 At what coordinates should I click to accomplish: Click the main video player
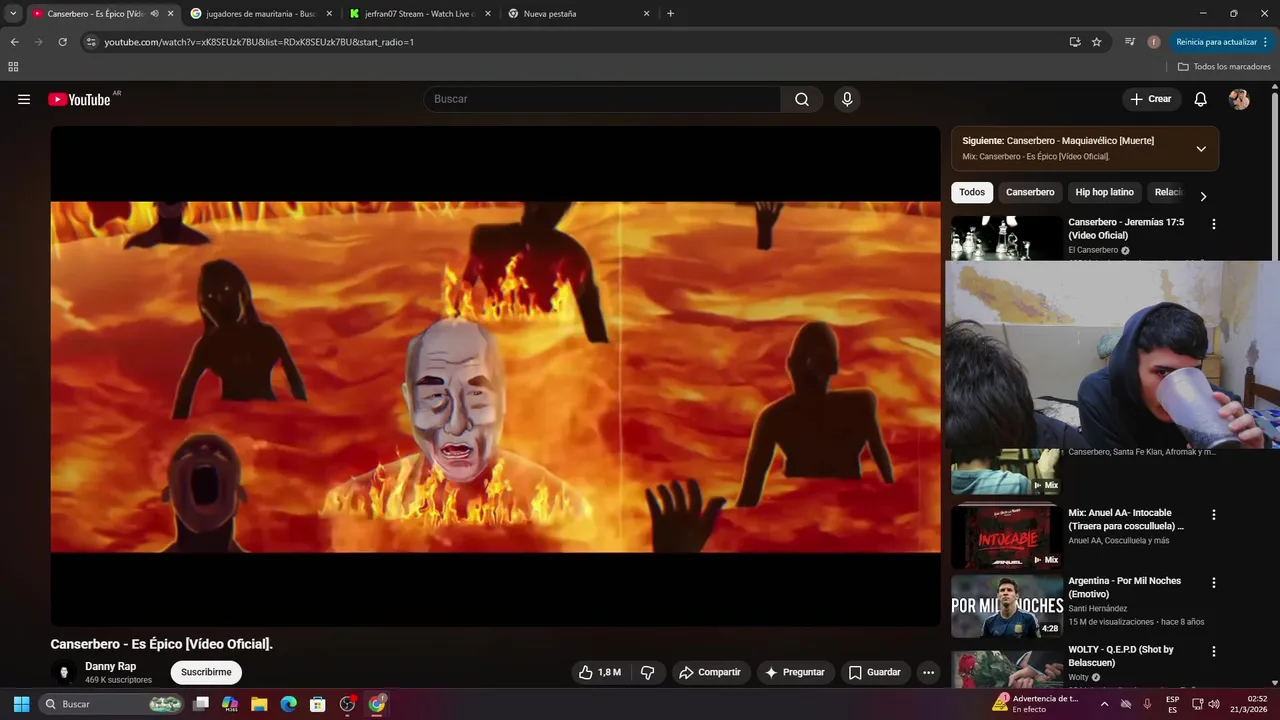pos(495,376)
